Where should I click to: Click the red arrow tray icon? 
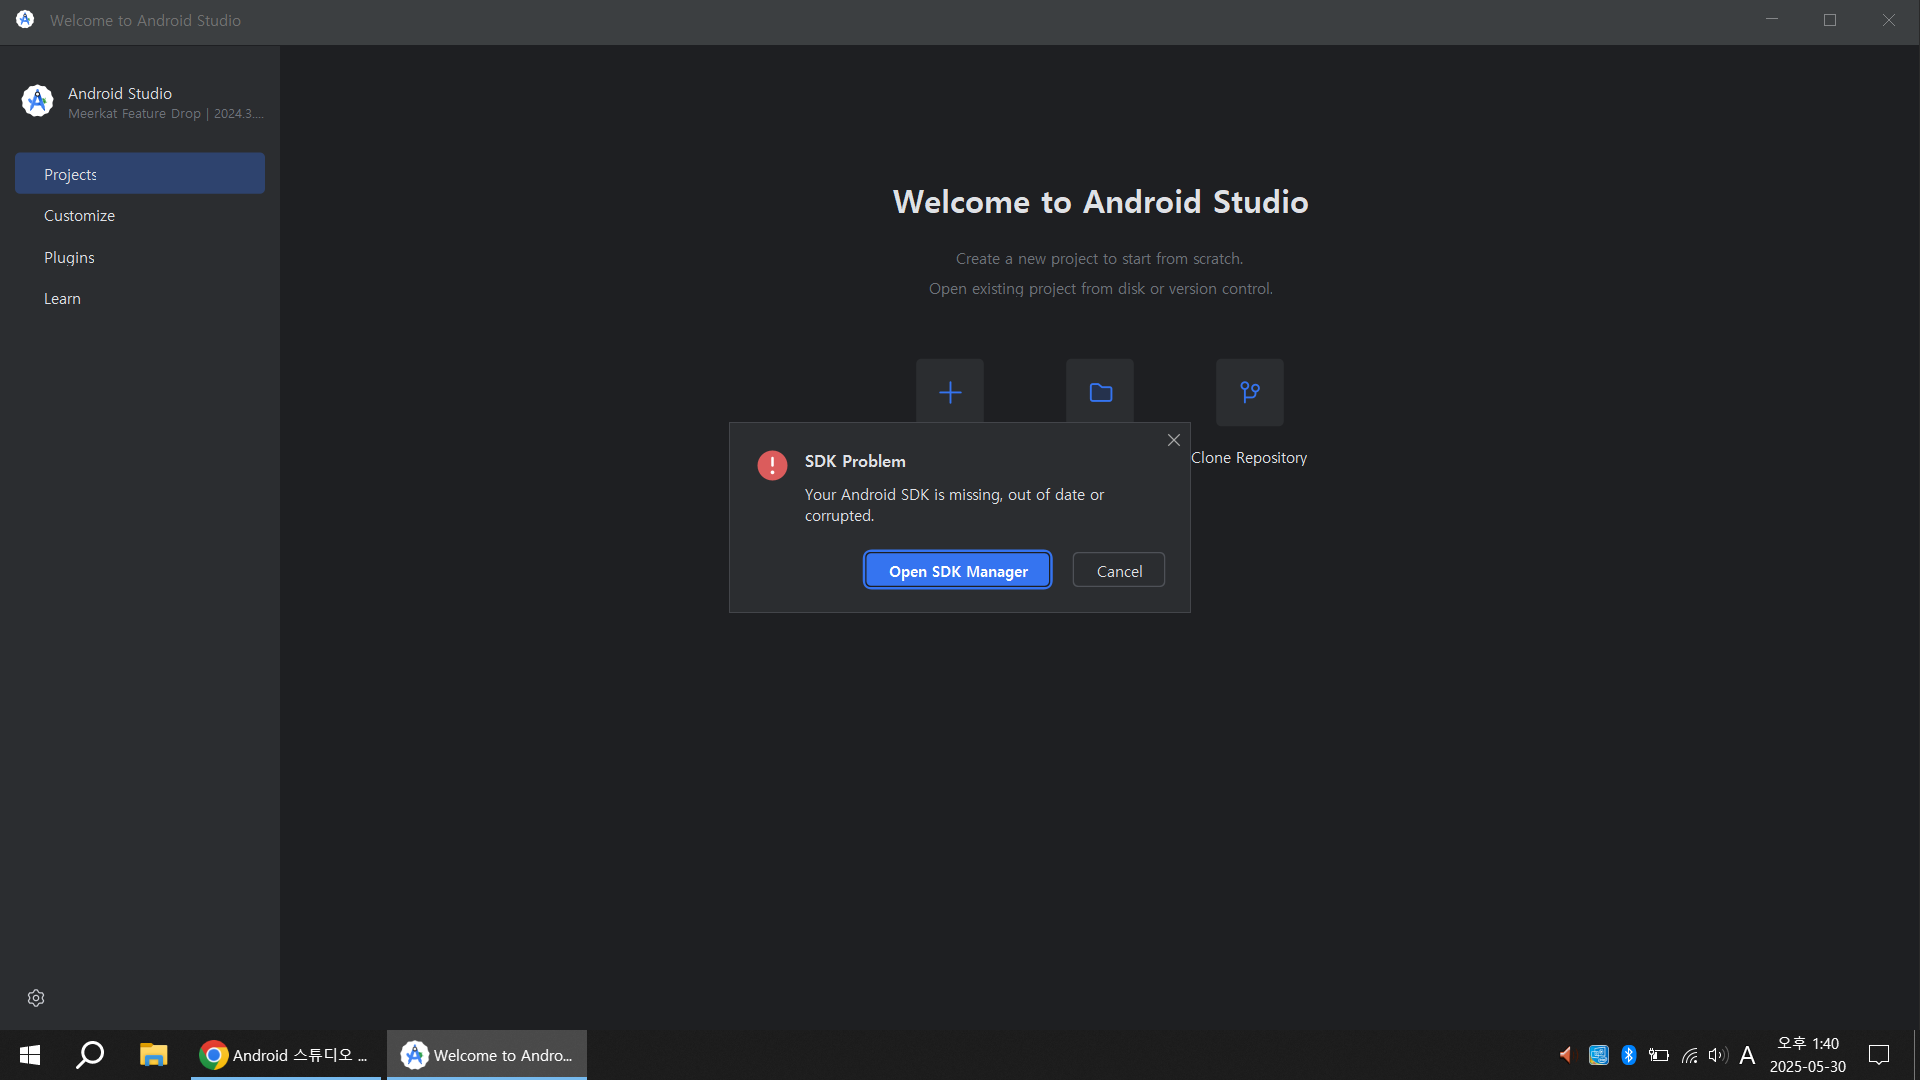1566,1055
